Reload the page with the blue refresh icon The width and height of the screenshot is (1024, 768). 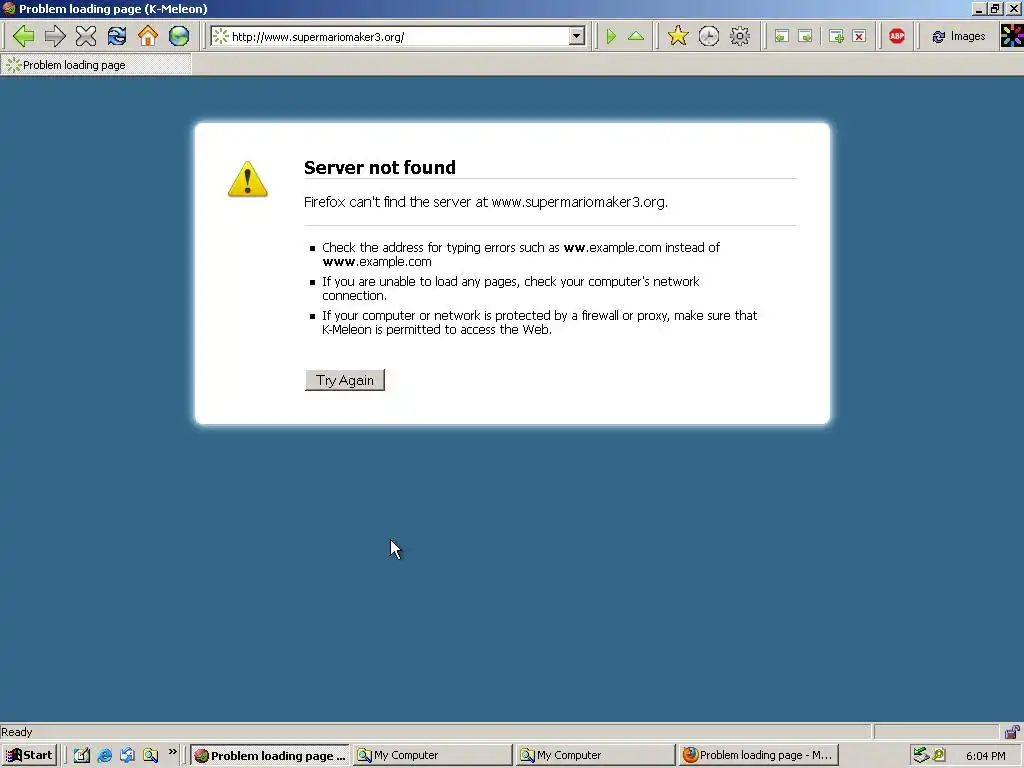point(117,36)
